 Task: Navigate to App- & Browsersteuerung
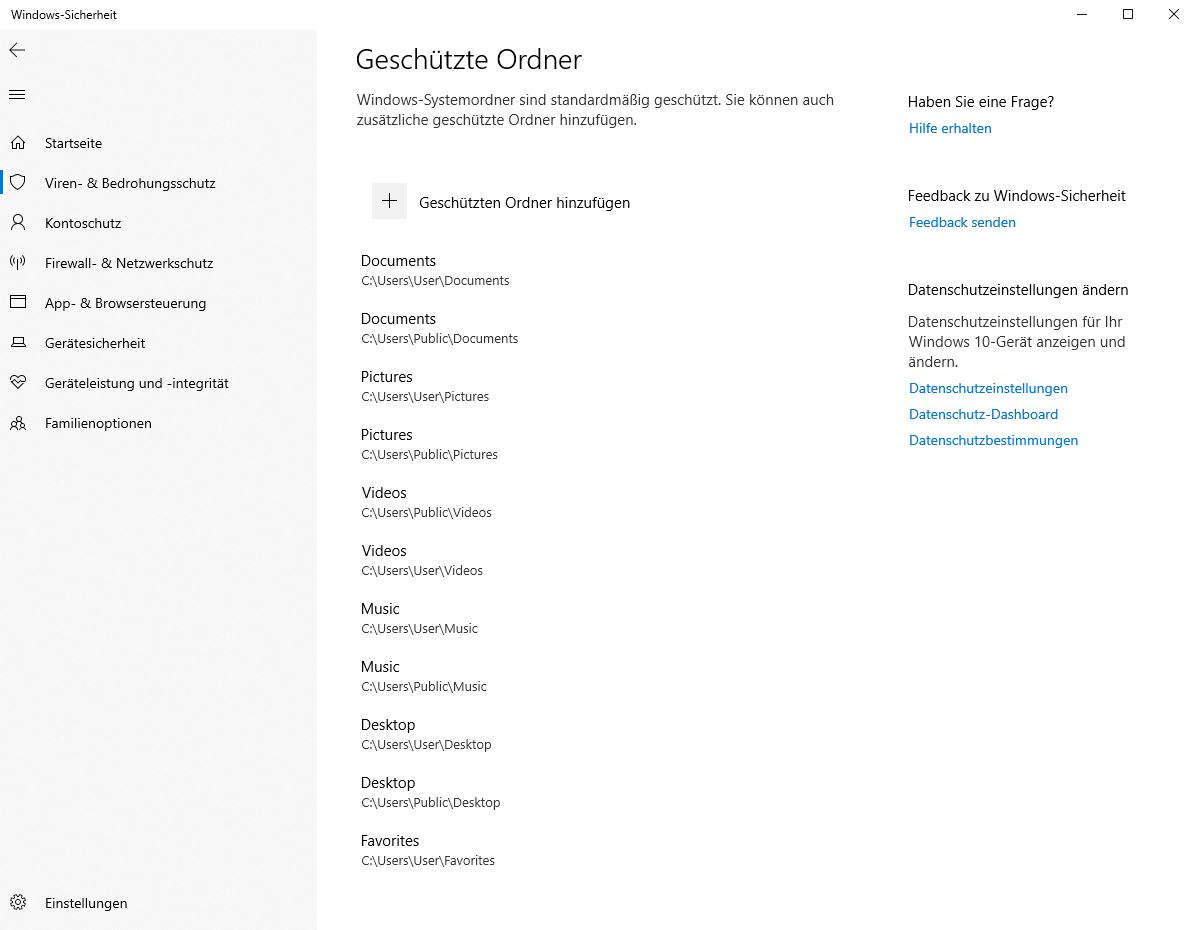coord(125,303)
